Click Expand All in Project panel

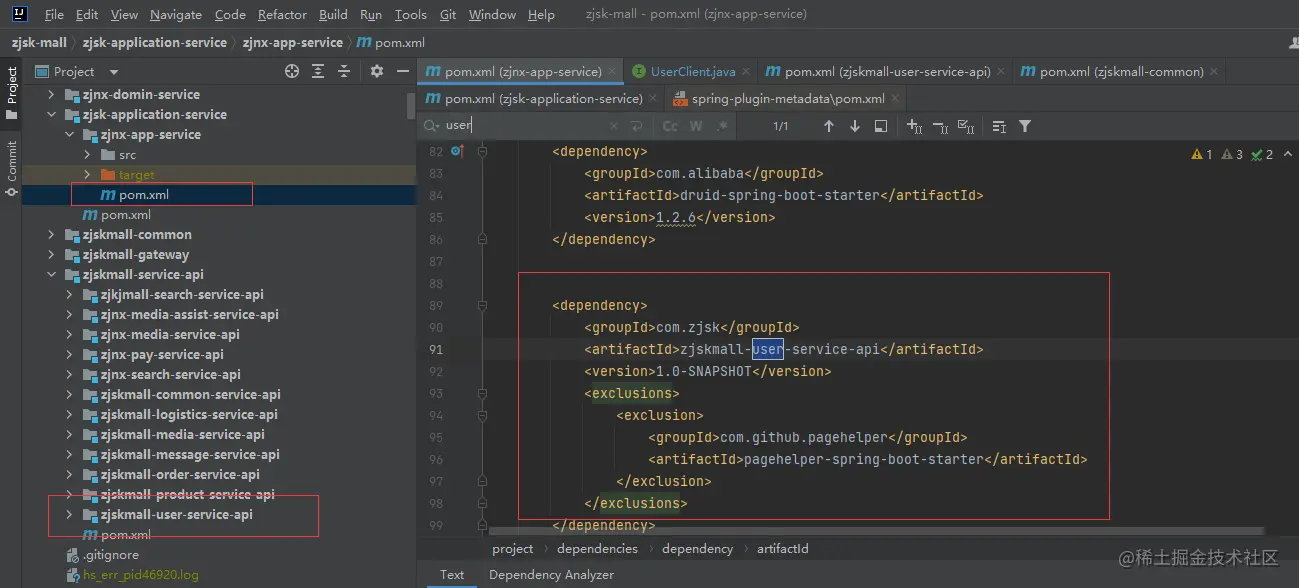(318, 71)
